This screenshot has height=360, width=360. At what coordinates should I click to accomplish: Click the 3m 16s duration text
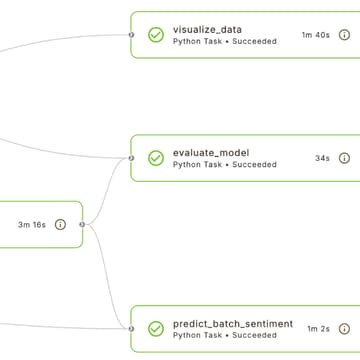(x=32, y=225)
